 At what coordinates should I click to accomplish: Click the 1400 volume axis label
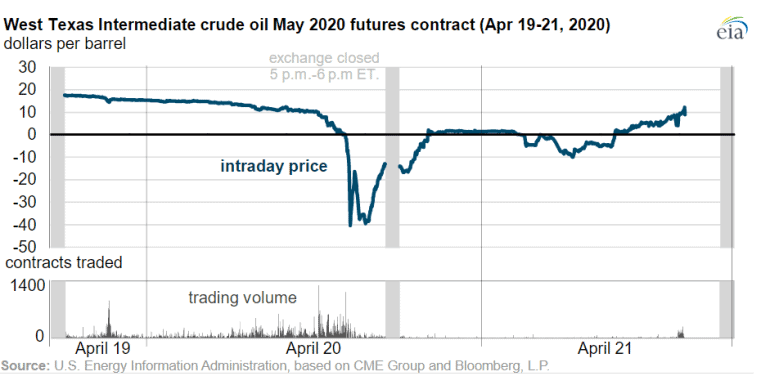28,285
